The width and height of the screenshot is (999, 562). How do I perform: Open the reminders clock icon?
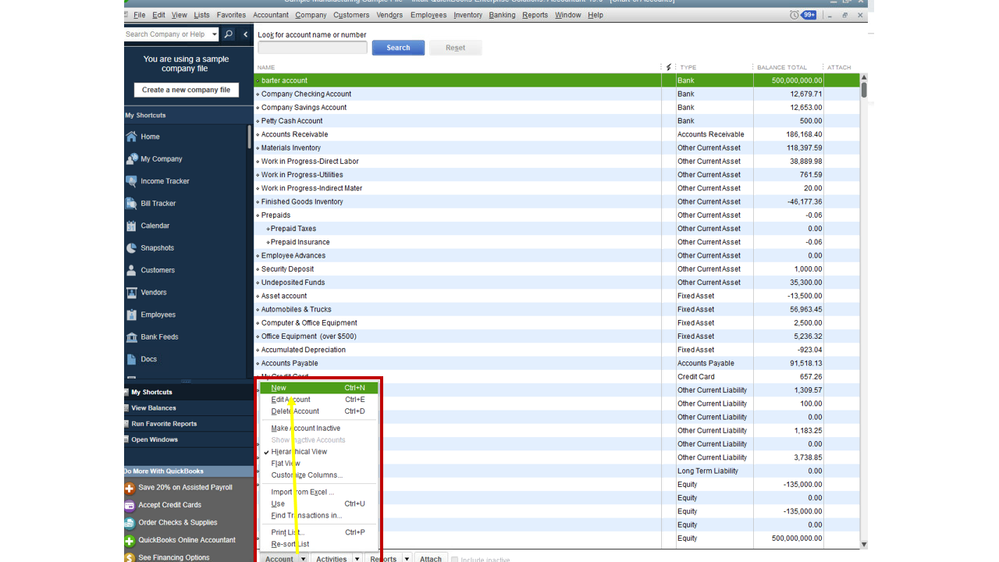794,15
